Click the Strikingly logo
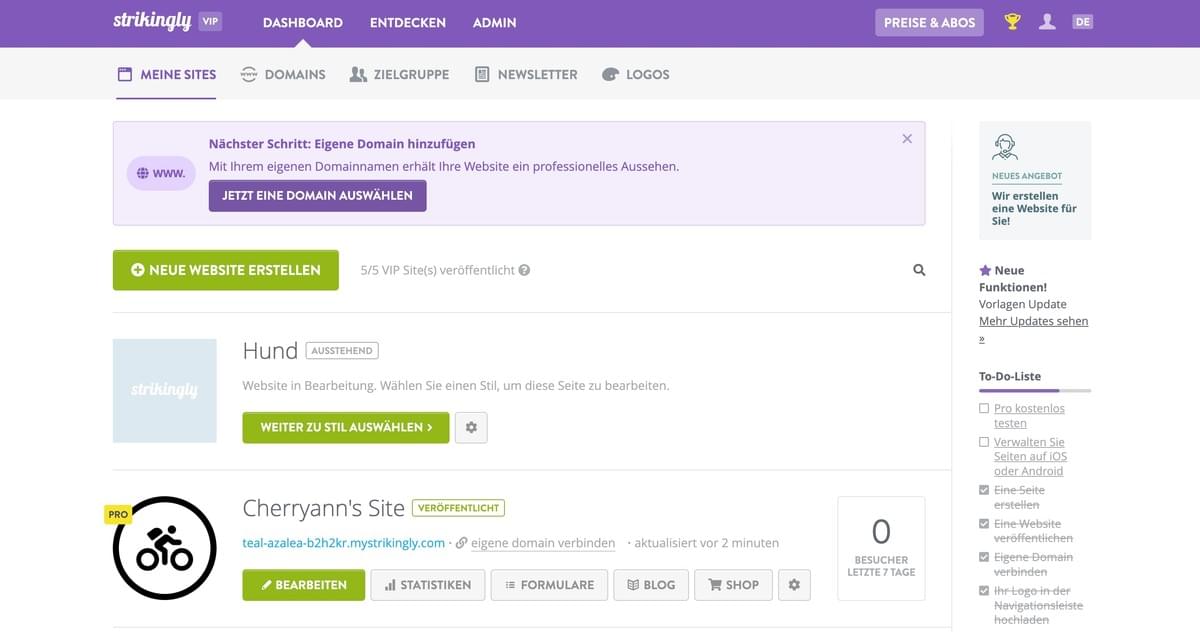 tap(152, 21)
